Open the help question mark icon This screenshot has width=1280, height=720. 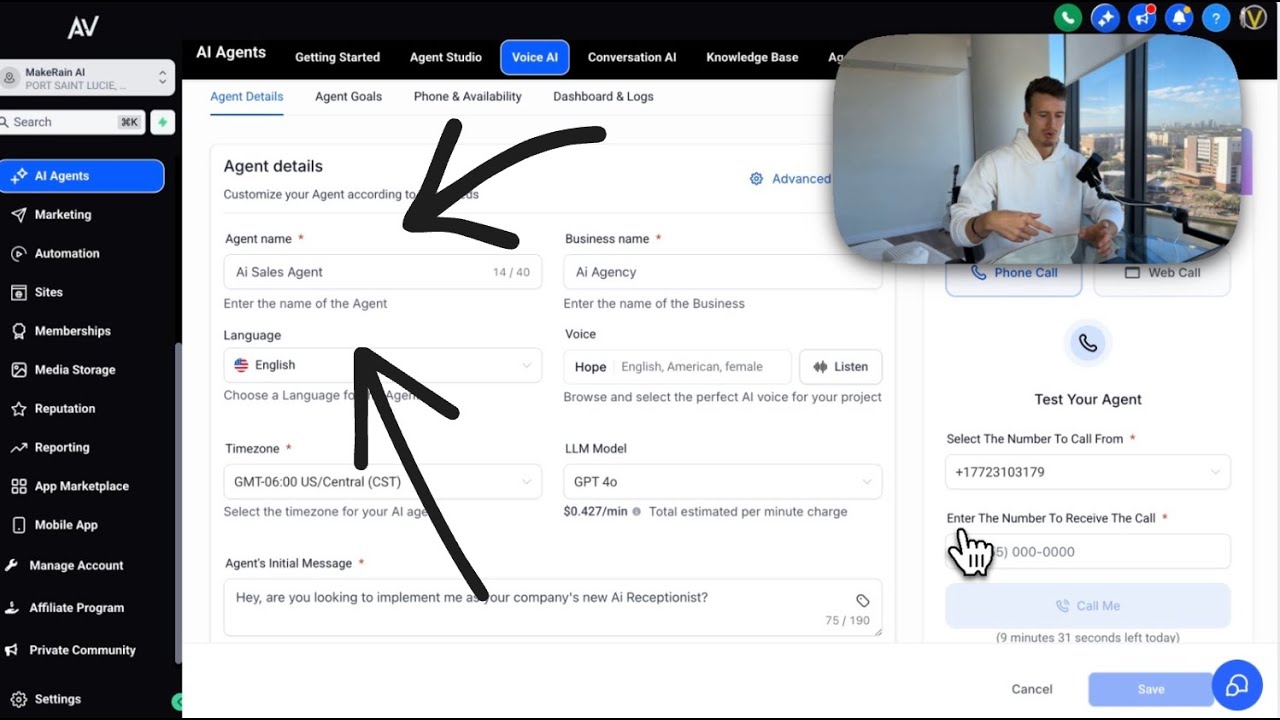click(x=1216, y=17)
